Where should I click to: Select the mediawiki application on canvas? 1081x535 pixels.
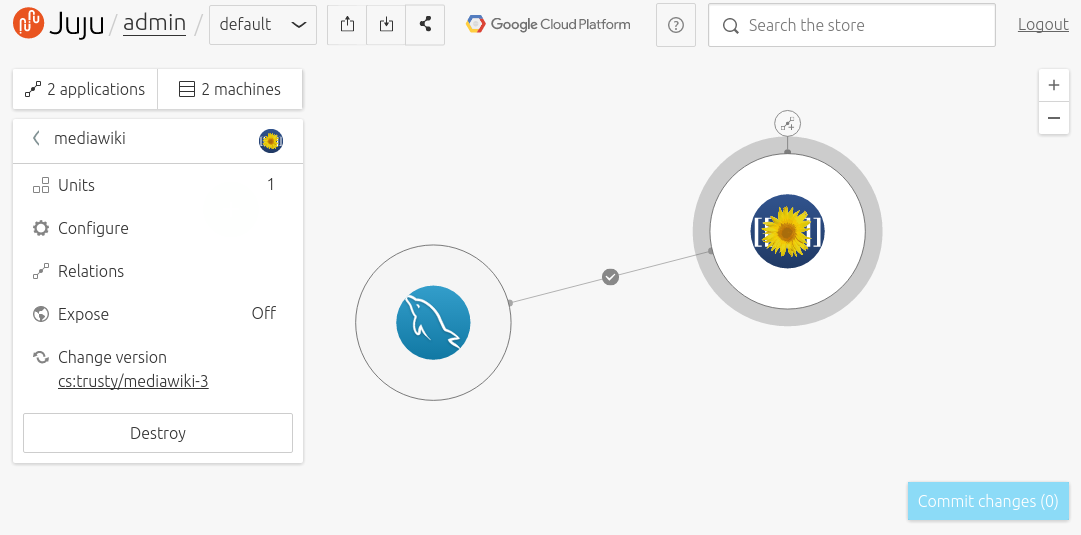(x=787, y=231)
